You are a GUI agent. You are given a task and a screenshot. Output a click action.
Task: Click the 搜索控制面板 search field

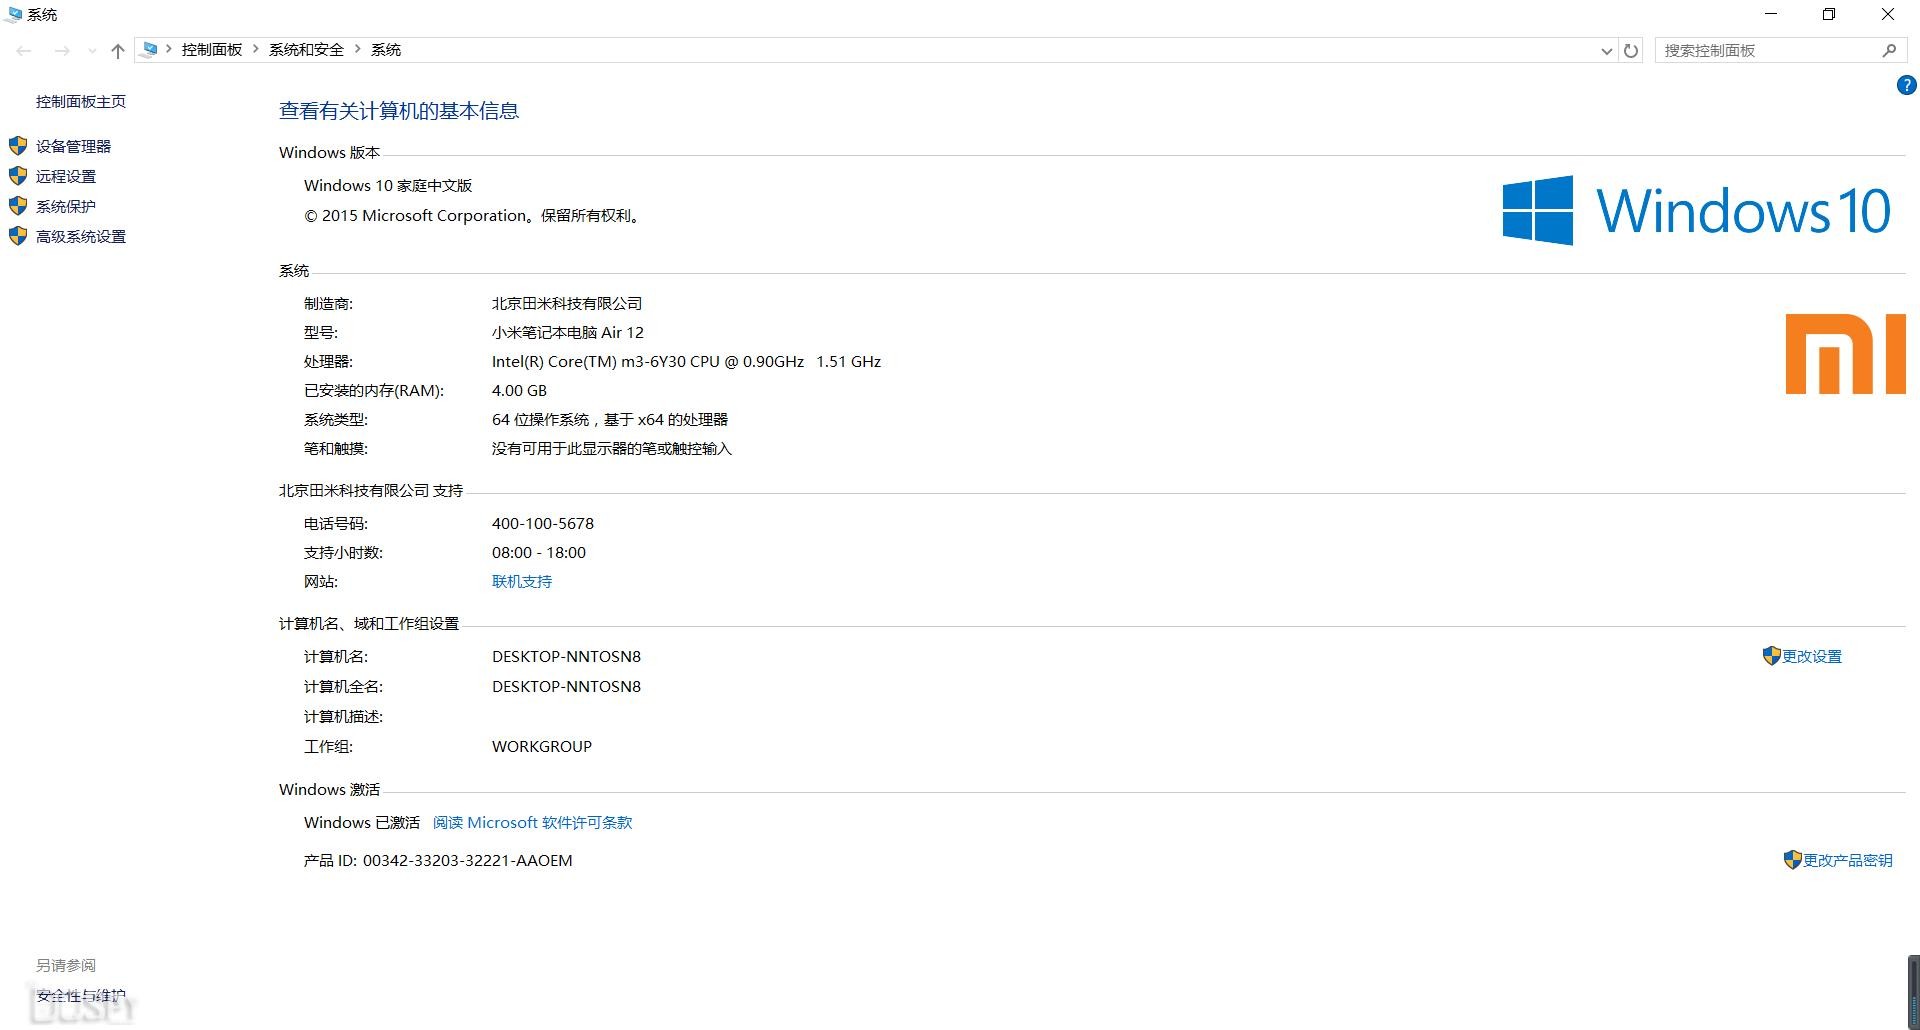click(1765, 50)
